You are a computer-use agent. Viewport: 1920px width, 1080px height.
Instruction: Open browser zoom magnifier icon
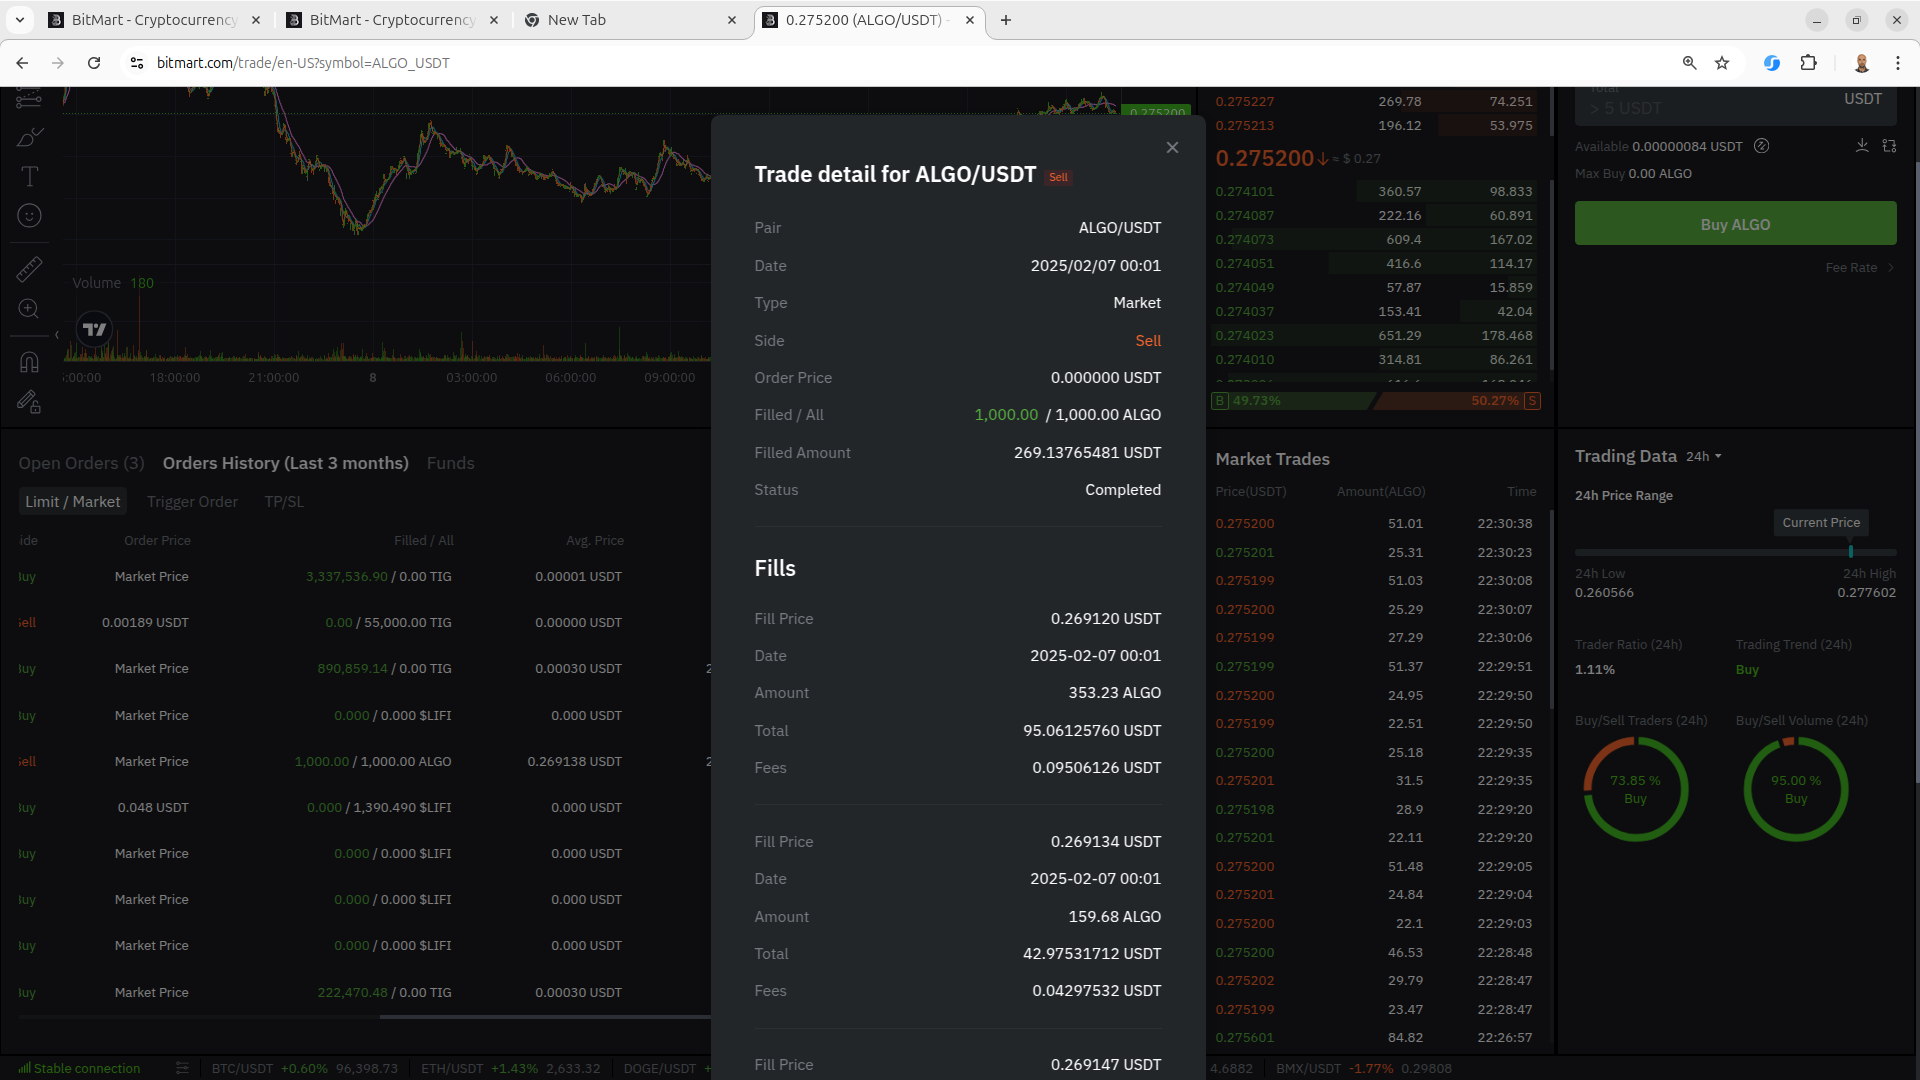1689,63
